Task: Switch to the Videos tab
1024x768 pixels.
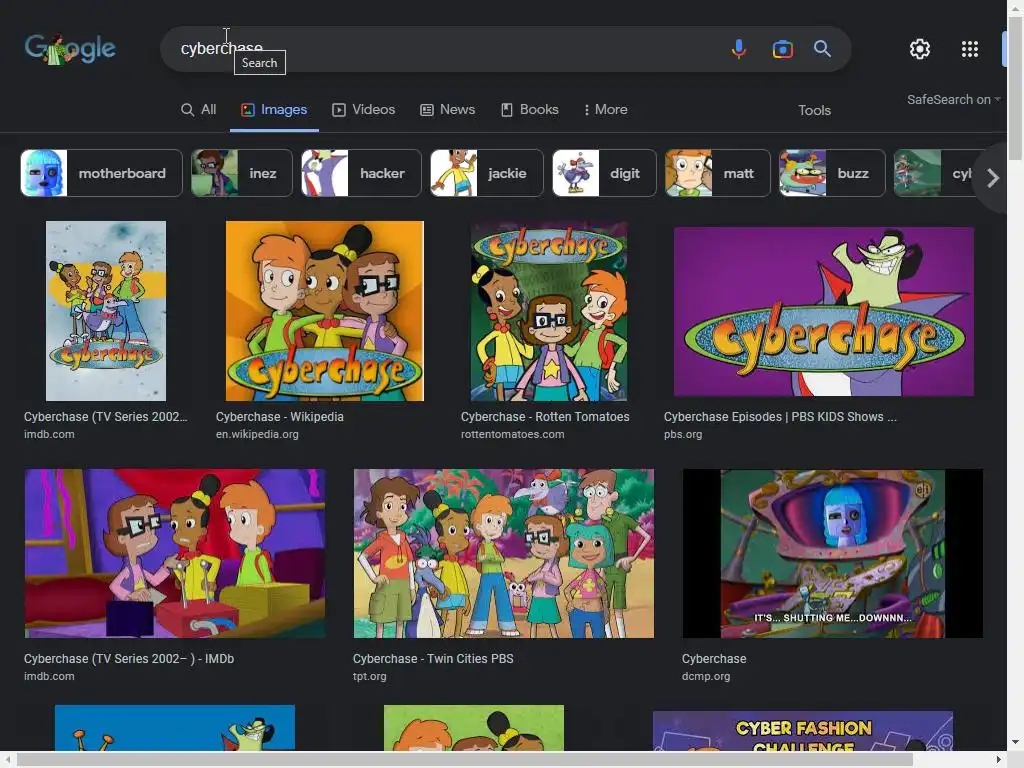Action: 364,110
